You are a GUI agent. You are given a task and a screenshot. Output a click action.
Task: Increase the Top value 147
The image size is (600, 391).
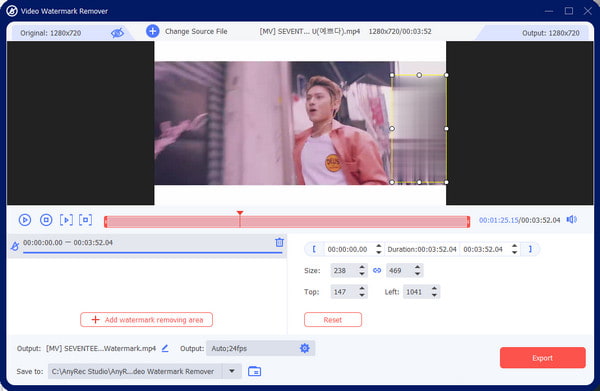coord(362,288)
